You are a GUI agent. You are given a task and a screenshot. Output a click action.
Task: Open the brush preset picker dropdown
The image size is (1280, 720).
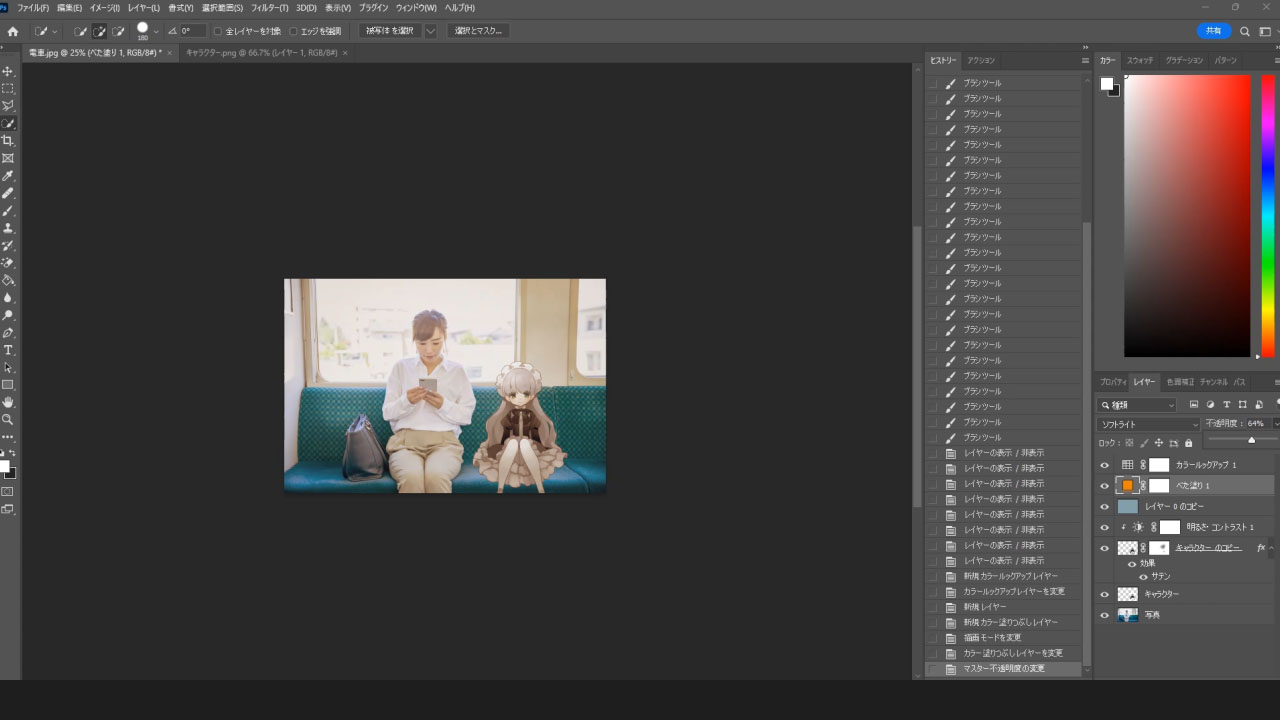point(156,31)
